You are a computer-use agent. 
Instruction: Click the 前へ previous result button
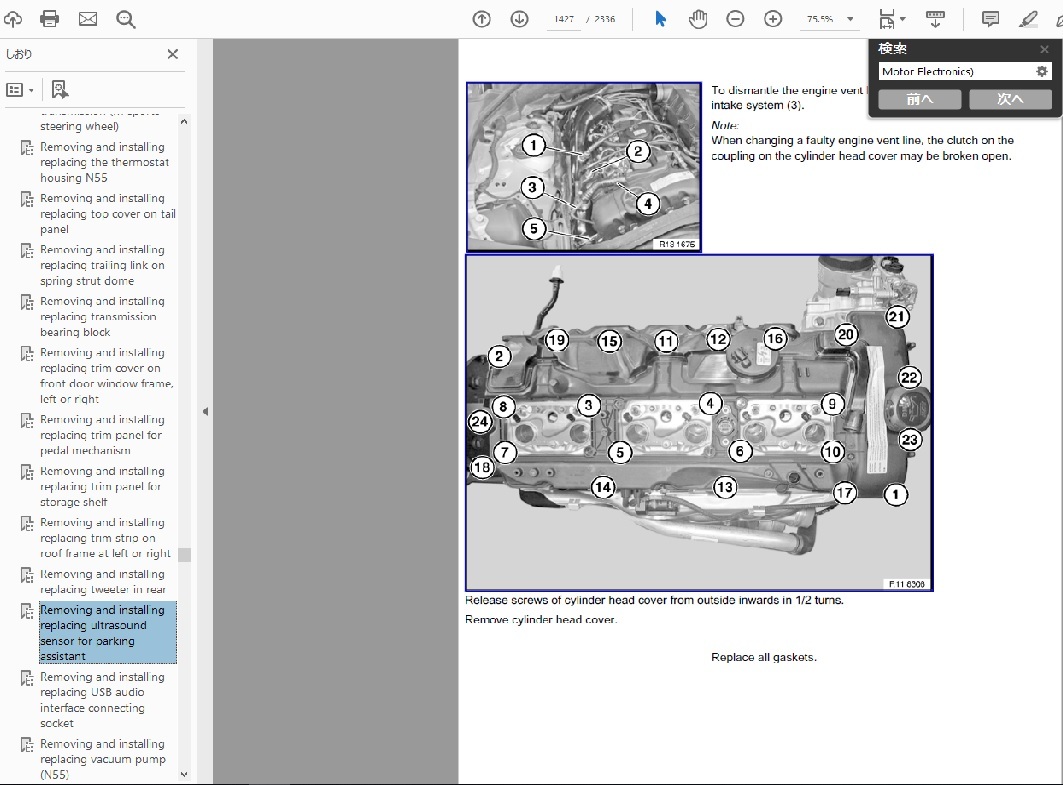pos(919,100)
